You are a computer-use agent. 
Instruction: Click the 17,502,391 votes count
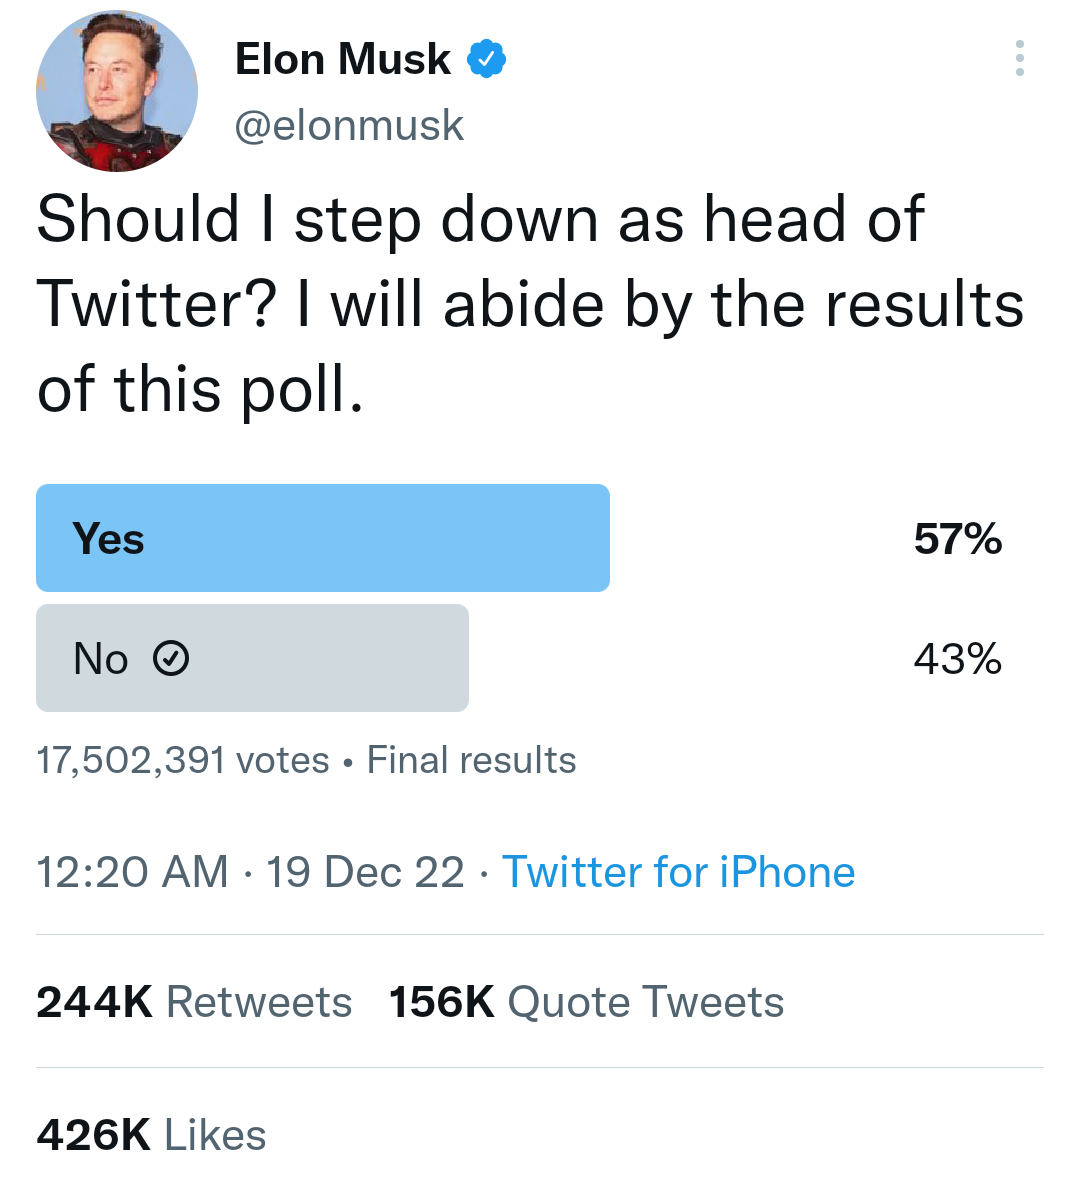pos(182,760)
